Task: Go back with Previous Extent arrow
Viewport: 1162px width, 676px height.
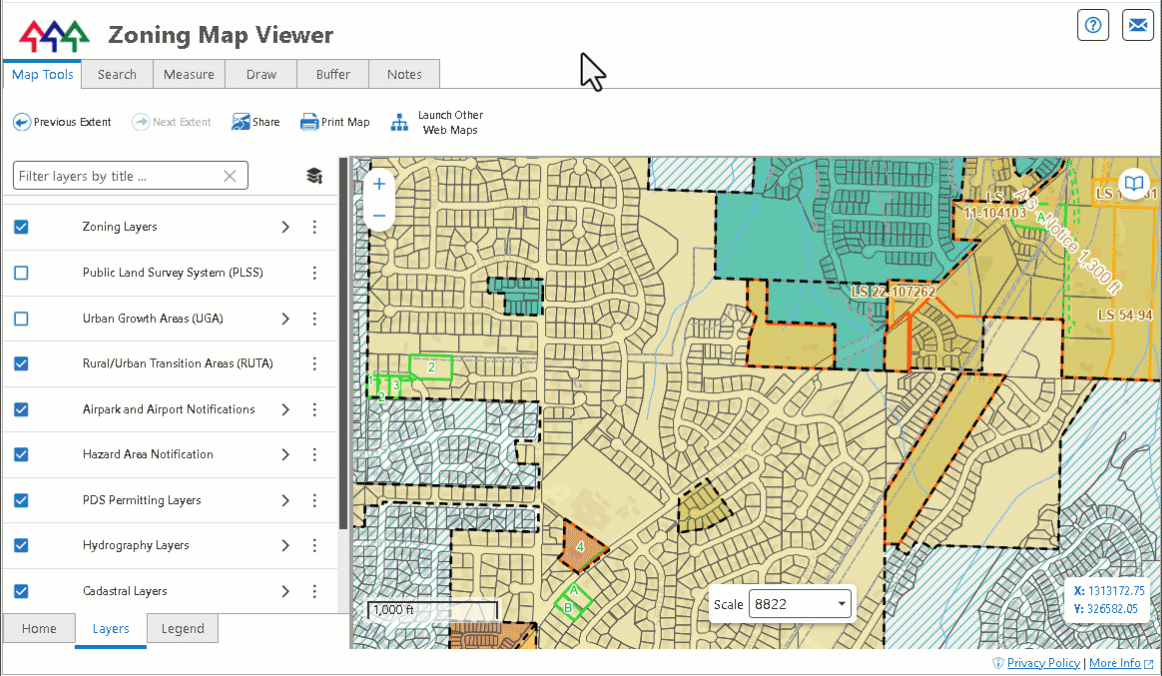Action: point(21,122)
